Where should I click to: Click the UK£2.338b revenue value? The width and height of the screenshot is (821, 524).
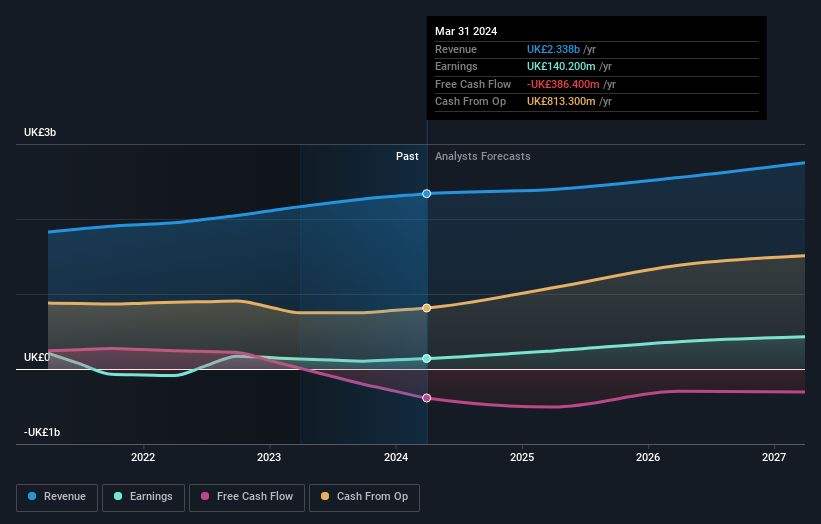pos(553,49)
